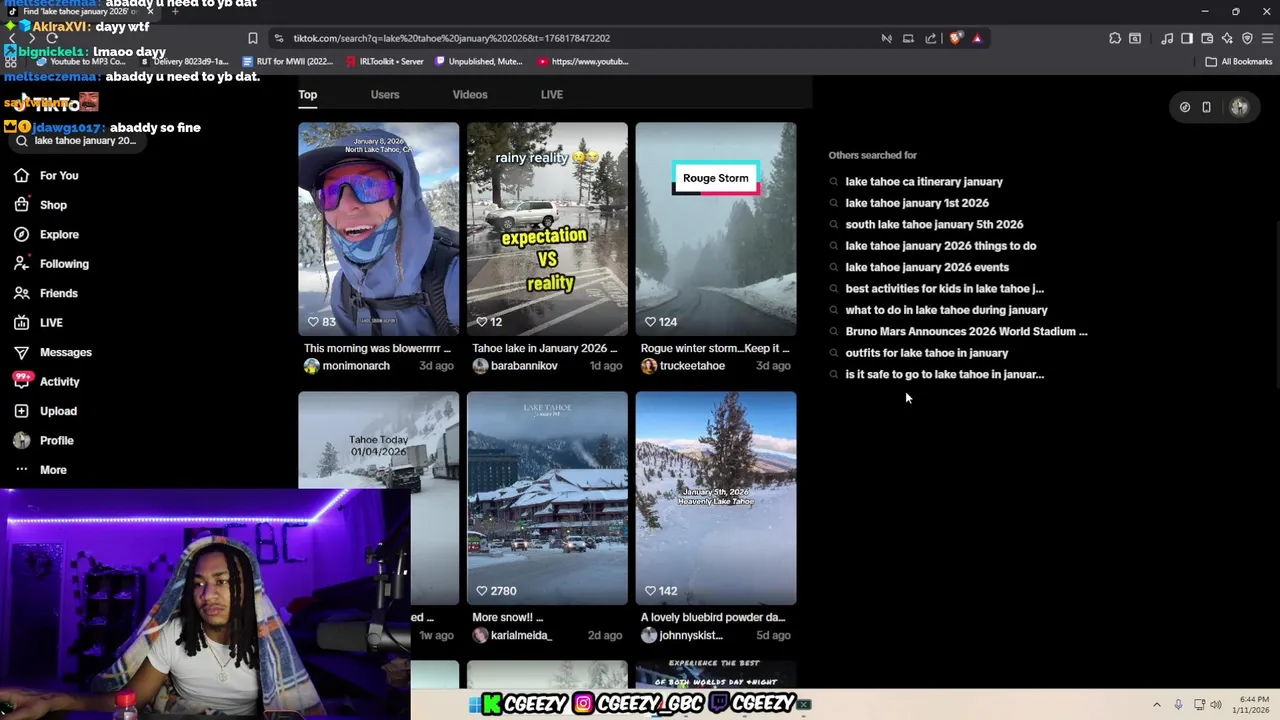Visit truckeetahoe's profile
The image size is (1280, 720).
pyautogui.click(x=683, y=366)
